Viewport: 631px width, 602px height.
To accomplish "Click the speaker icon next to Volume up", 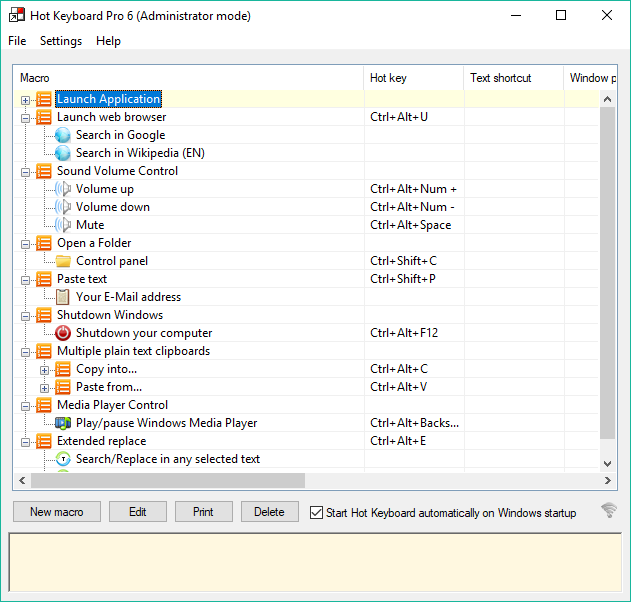I will (63, 189).
